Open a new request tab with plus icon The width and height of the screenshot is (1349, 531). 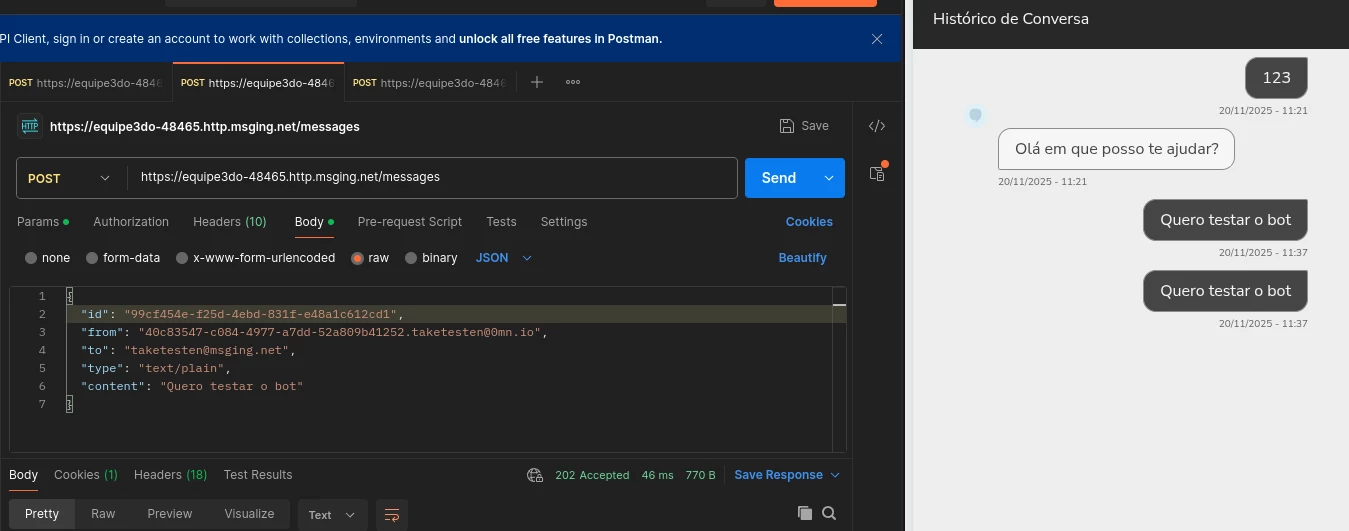[x=537, y=82]
